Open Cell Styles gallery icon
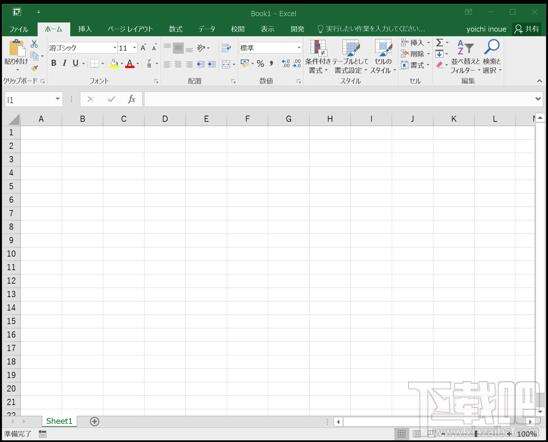This screenshot has height=442, width=548. (383, 48)
